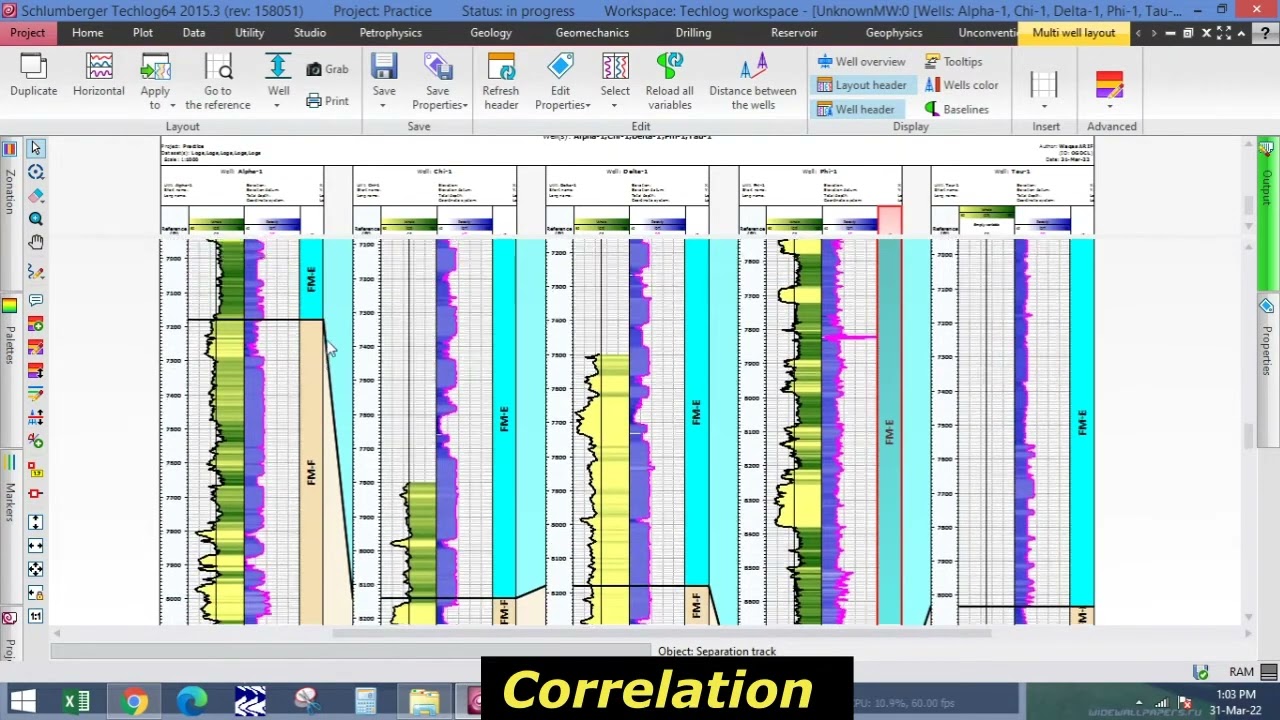Click Distance between the wells
The image size is (1280, 720).
[x=753, y=81]
